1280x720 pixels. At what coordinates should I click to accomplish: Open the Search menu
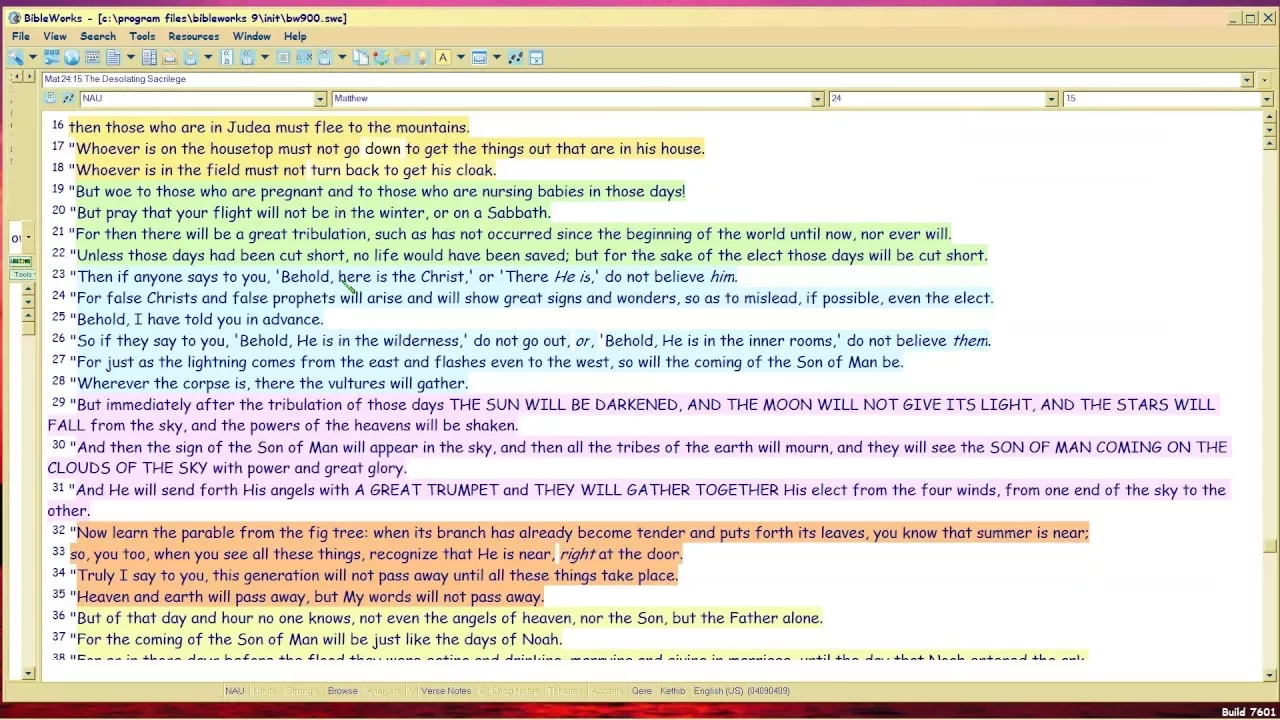pyautogui.click(x=98, y=37)
